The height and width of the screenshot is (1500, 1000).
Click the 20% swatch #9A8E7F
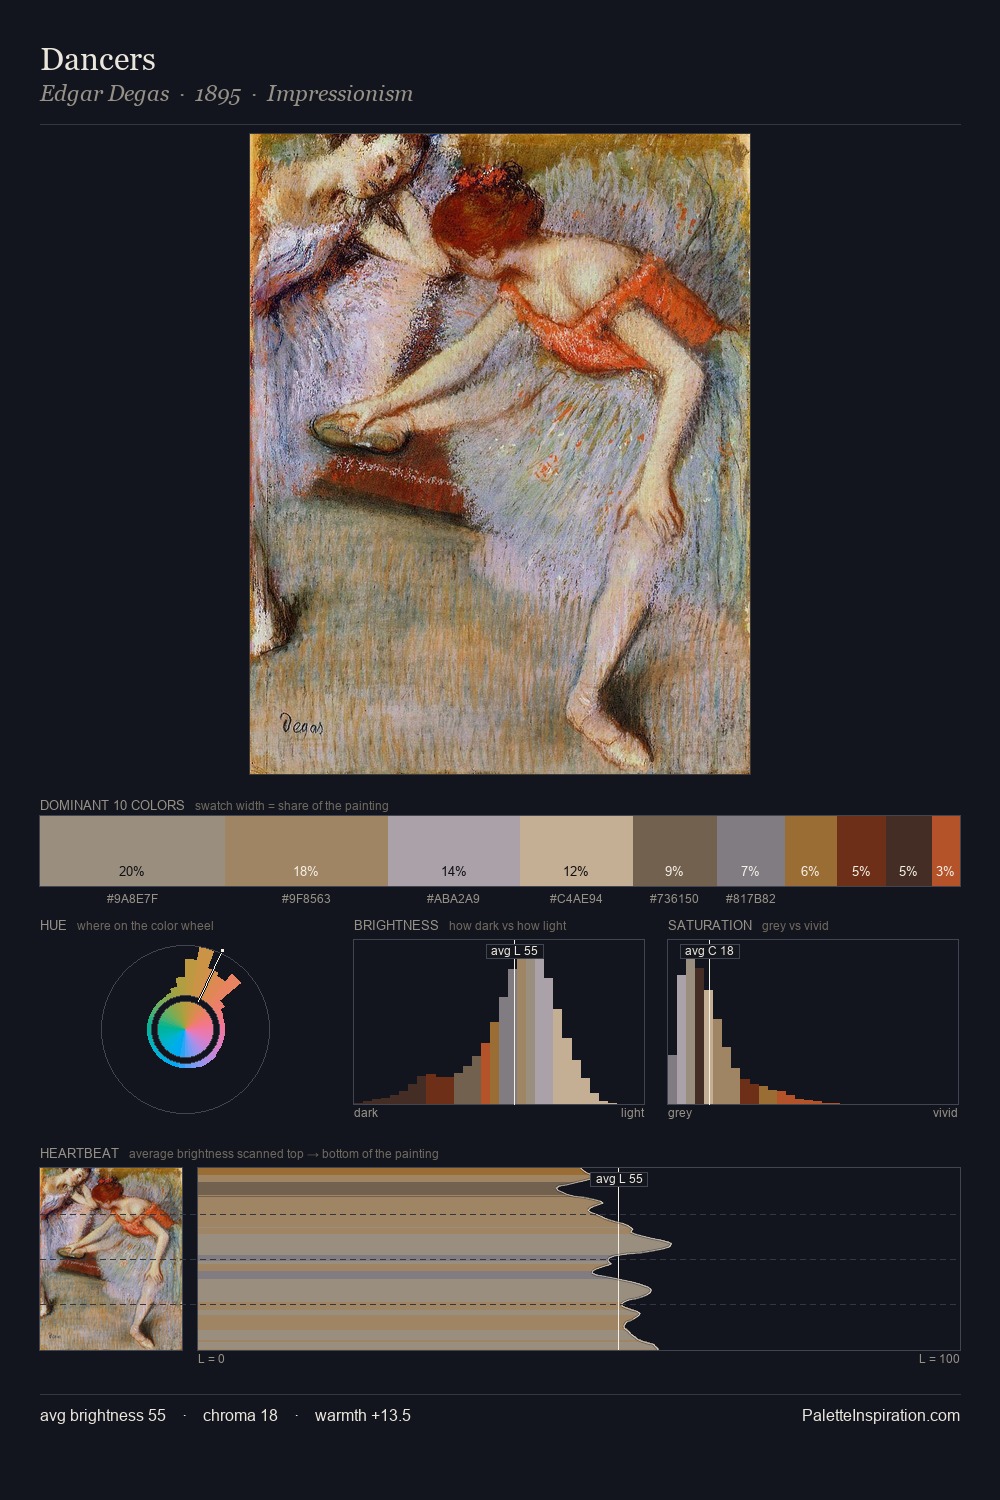coord(132,851)
